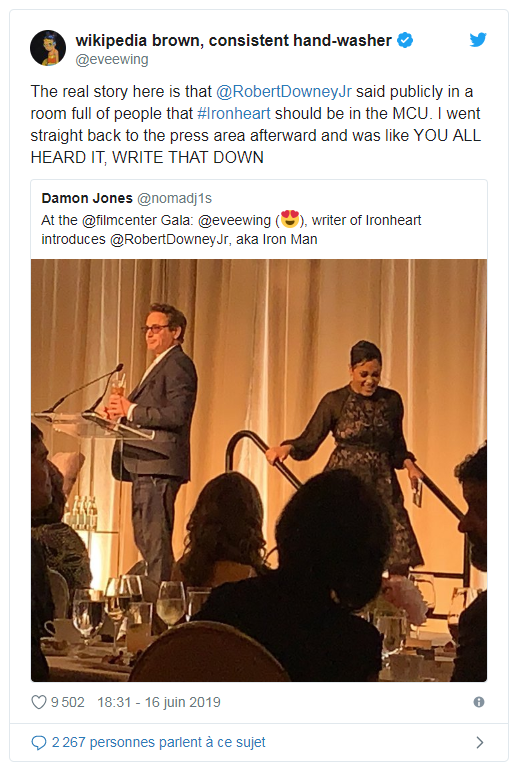Expand the conversation with the right chevron
The image size is (519, 773).
[x=480, y=742]
